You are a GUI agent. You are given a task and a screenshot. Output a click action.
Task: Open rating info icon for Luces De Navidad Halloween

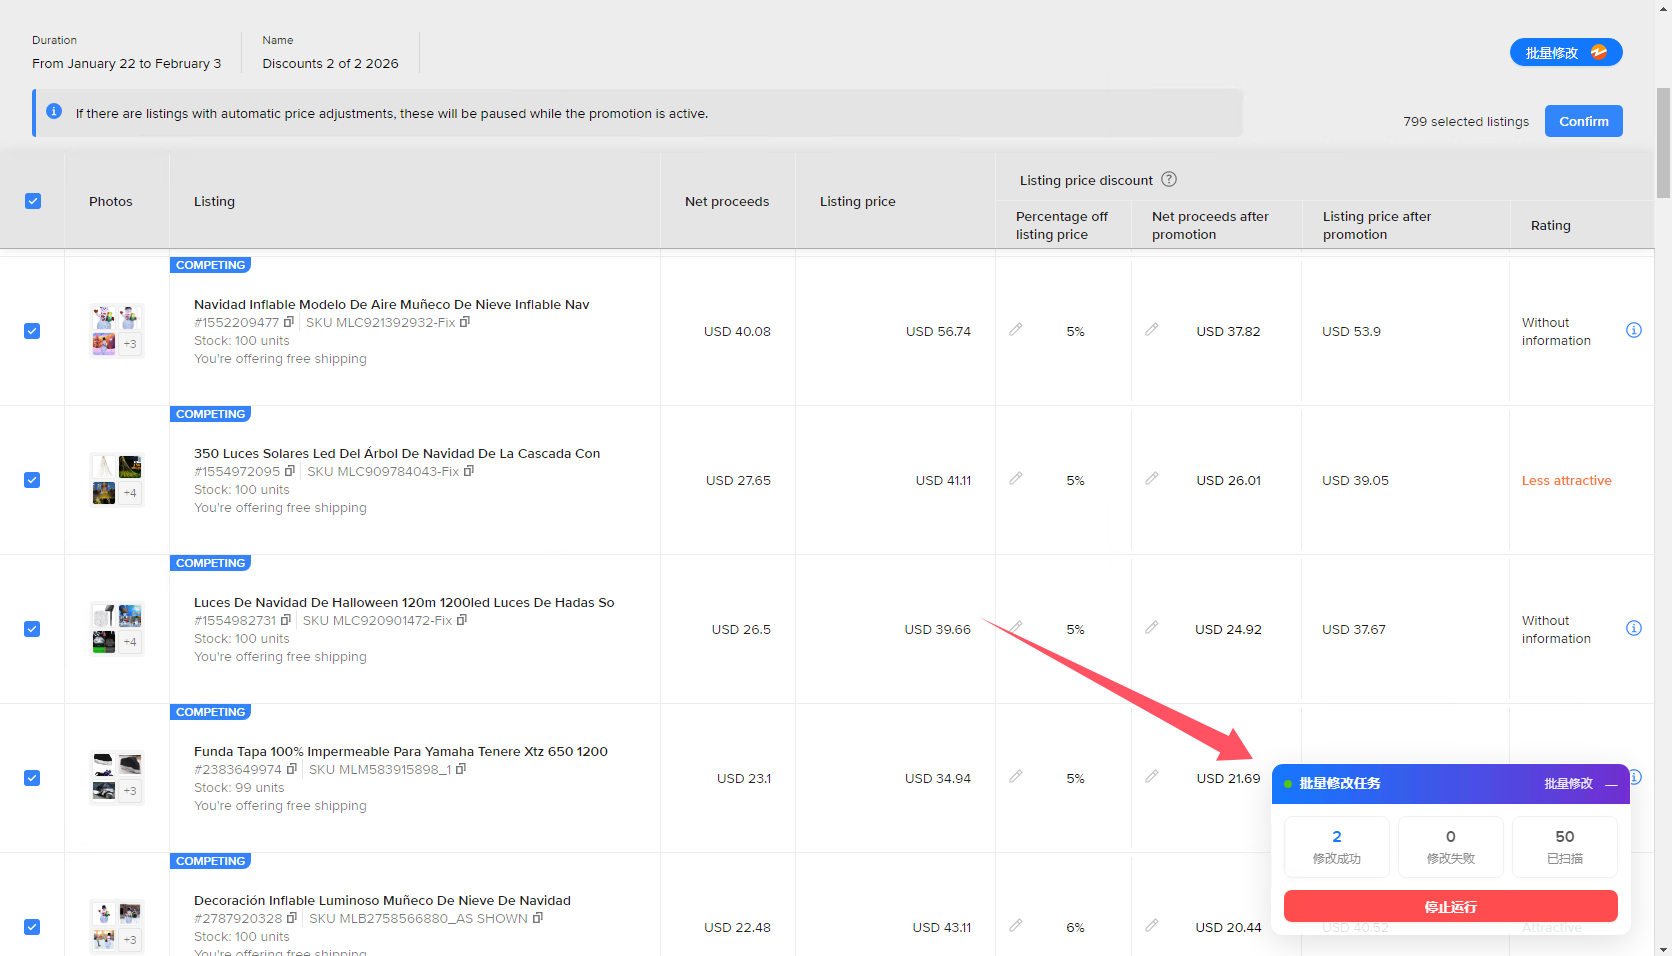click(1633, 629)
